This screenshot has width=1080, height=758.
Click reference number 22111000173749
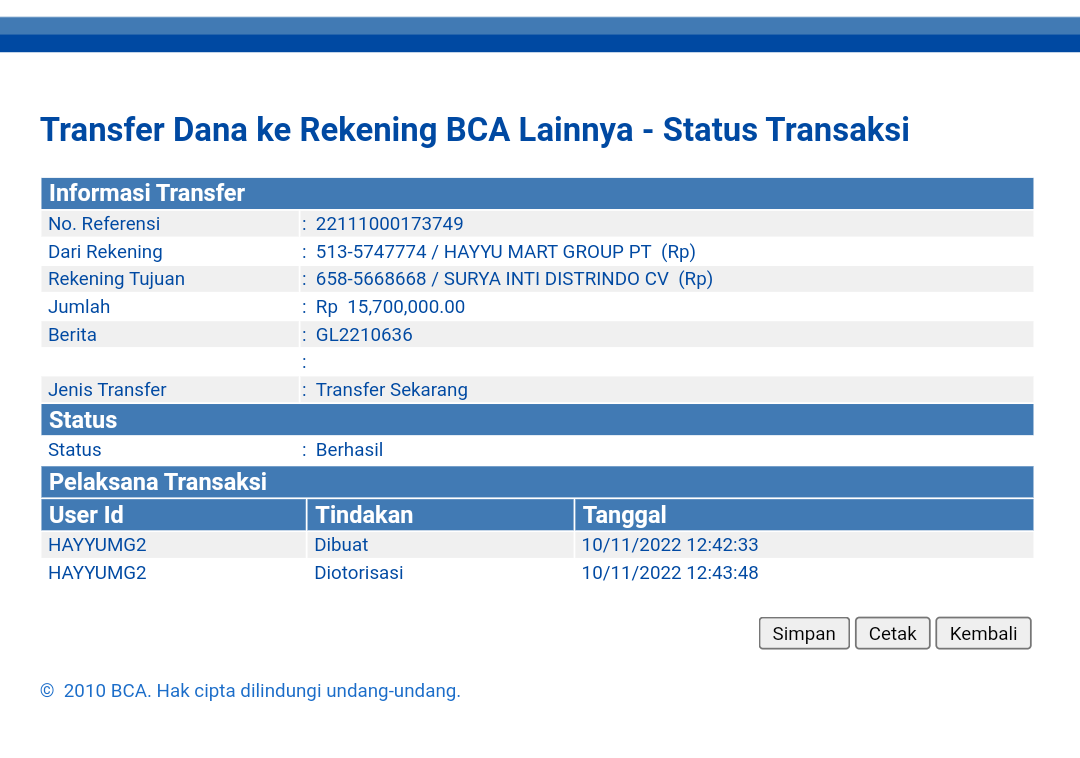click(x=389, y=224)
